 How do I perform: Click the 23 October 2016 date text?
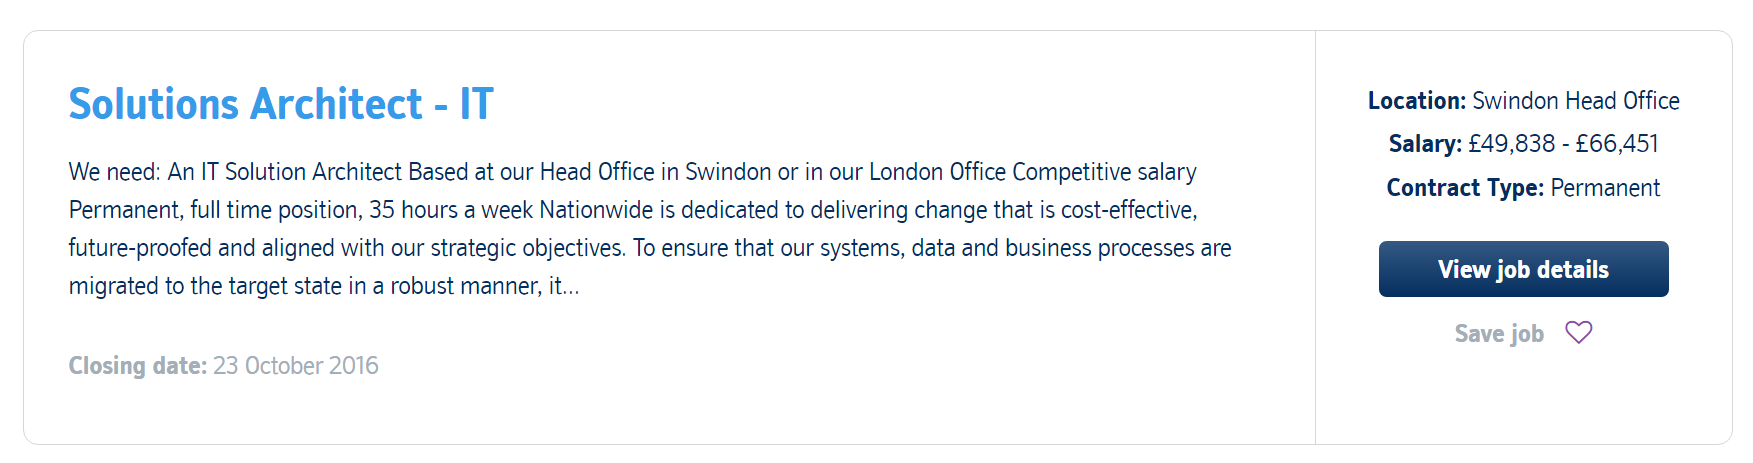click(296, 366)
